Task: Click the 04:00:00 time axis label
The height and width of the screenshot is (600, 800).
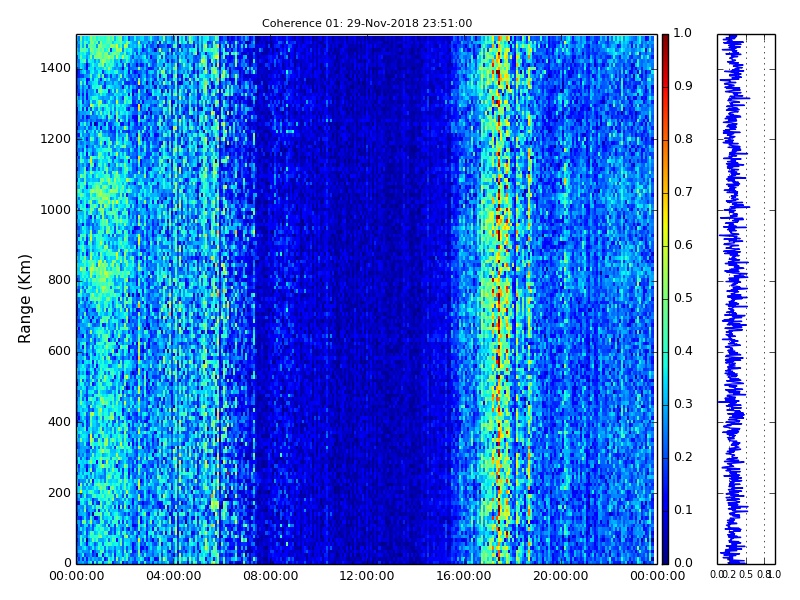Action: [x=173, y=576]
